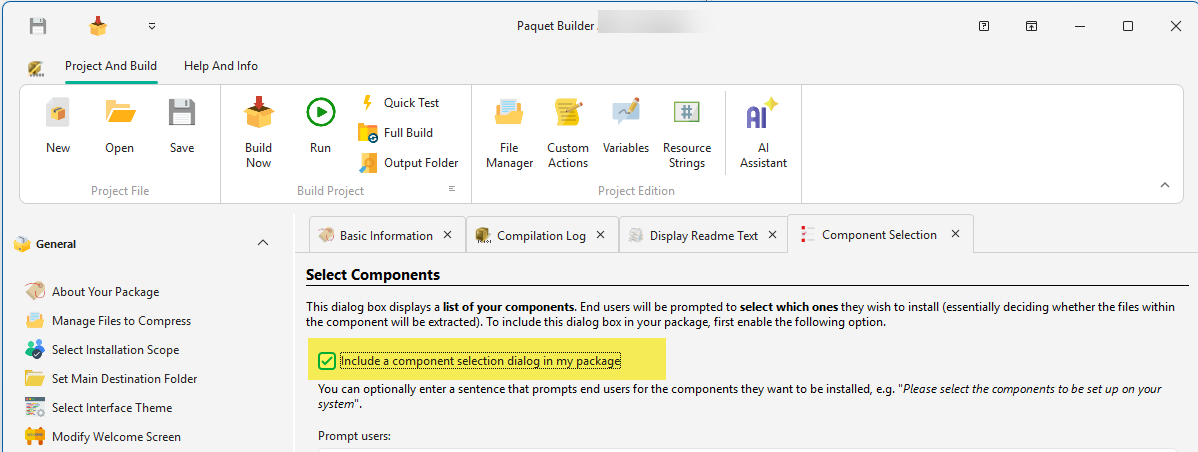The image size is (1198, 452).
Task: Open Custom Actions editor
Action: click(x=568, y=133)
